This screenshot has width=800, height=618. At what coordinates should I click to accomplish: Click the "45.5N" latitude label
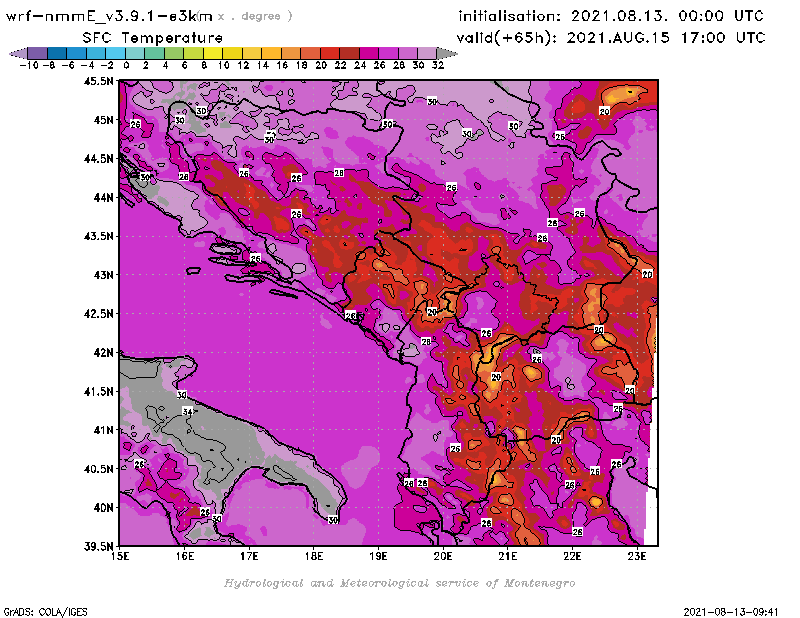(x=98, y=81)
